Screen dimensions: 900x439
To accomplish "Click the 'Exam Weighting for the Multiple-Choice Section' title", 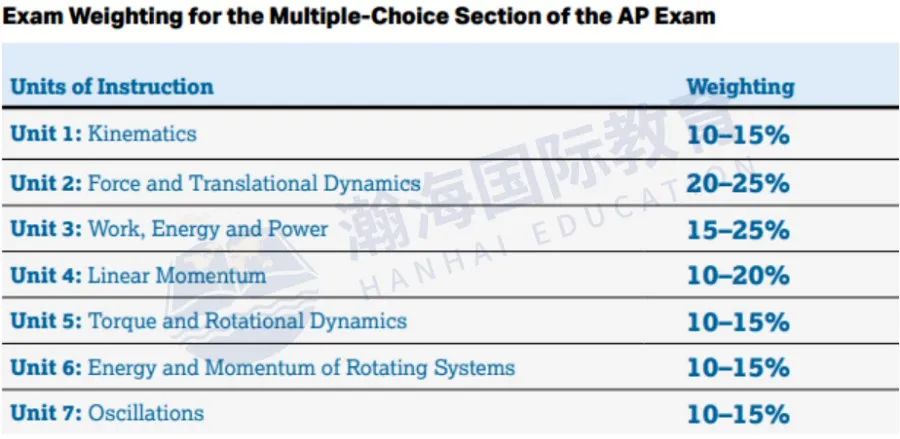I will [359, 17].
